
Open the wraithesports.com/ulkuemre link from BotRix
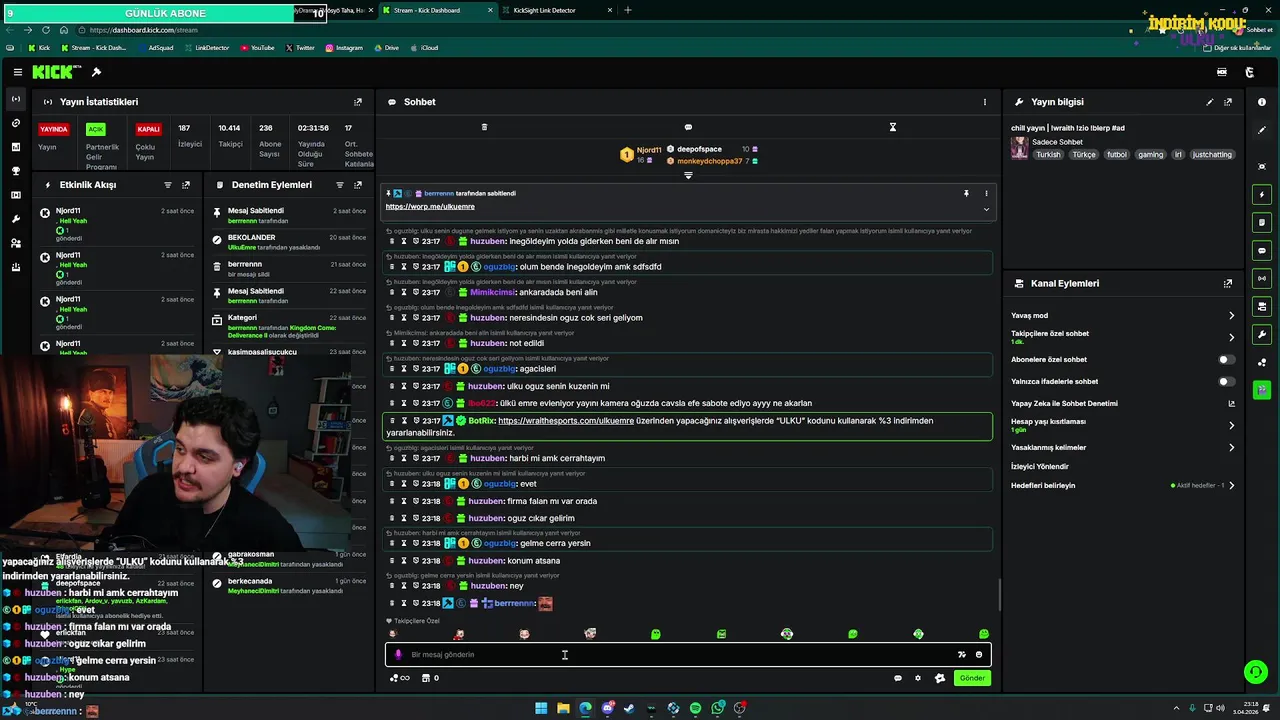coord(566,421)
